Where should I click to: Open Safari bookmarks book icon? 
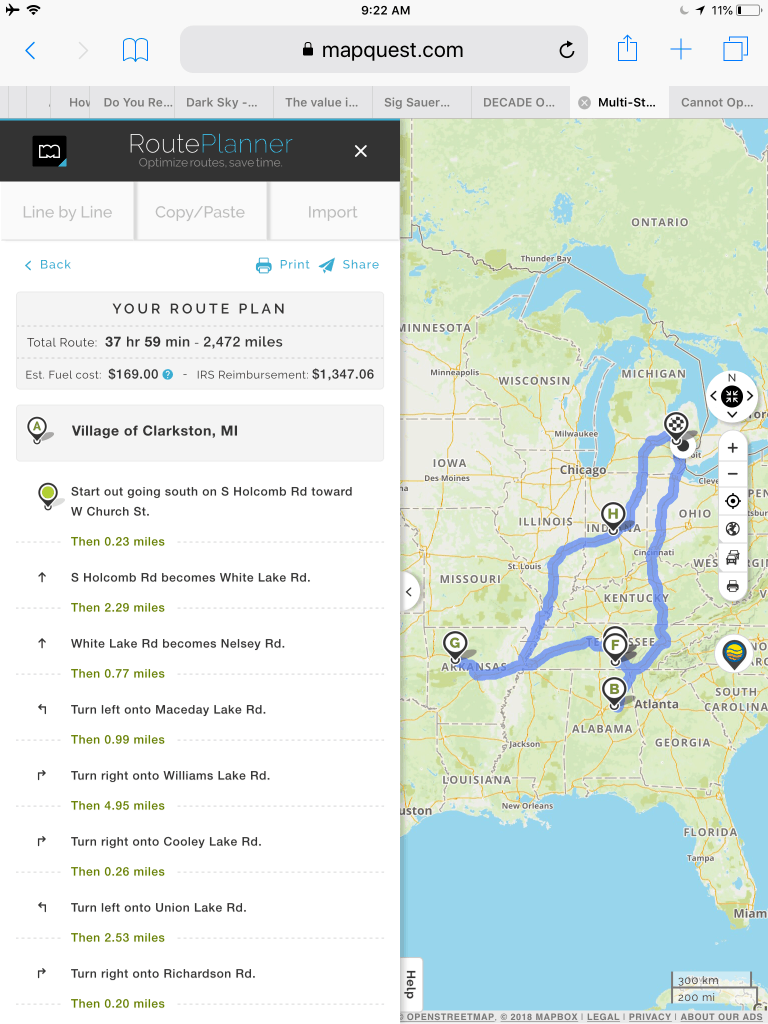pos(135,50)
